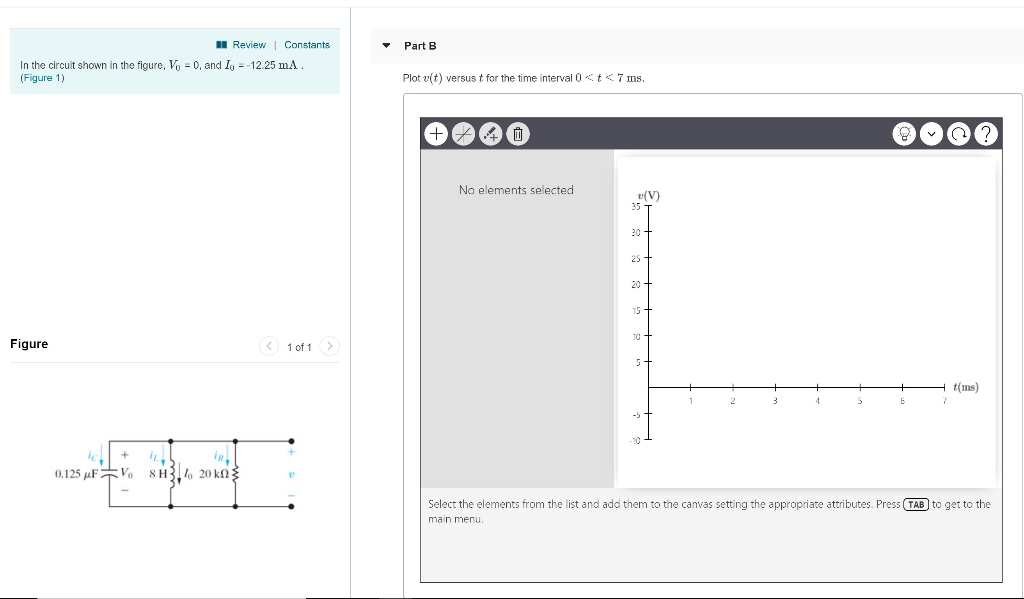1024x599 pixels.
Task: Open the help question mark icon
Action: (x=986, y=133)
